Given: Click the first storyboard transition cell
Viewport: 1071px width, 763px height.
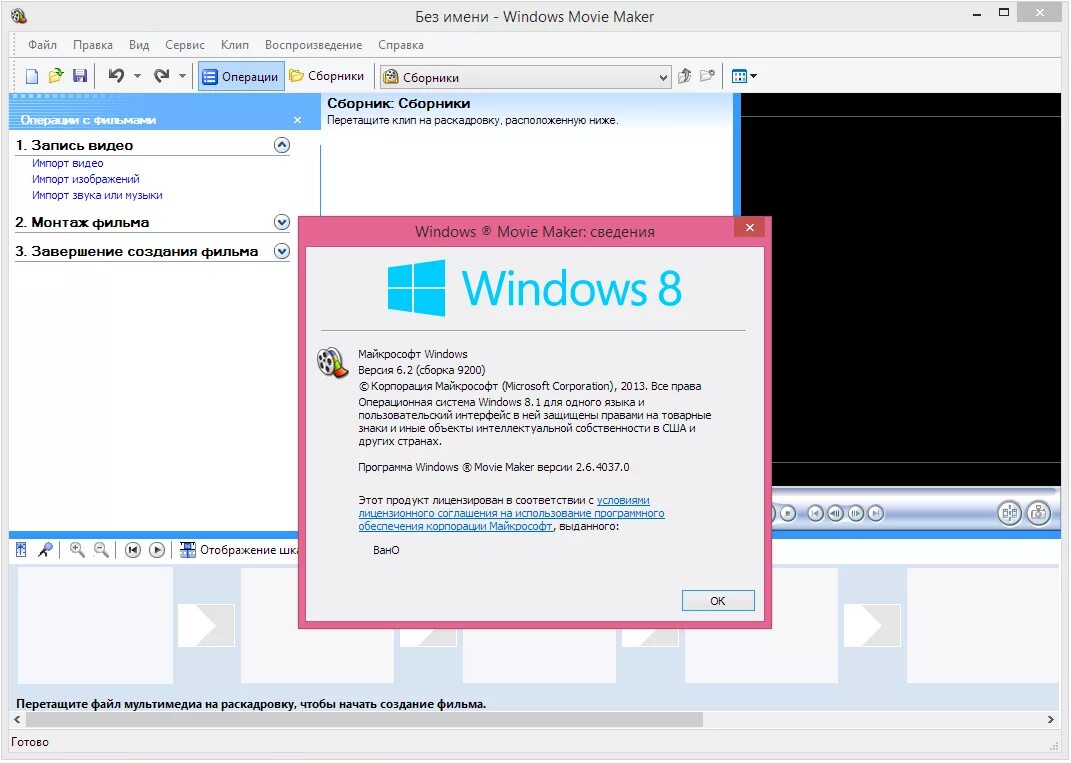Looking at the screenshot, I should [206, 625].
